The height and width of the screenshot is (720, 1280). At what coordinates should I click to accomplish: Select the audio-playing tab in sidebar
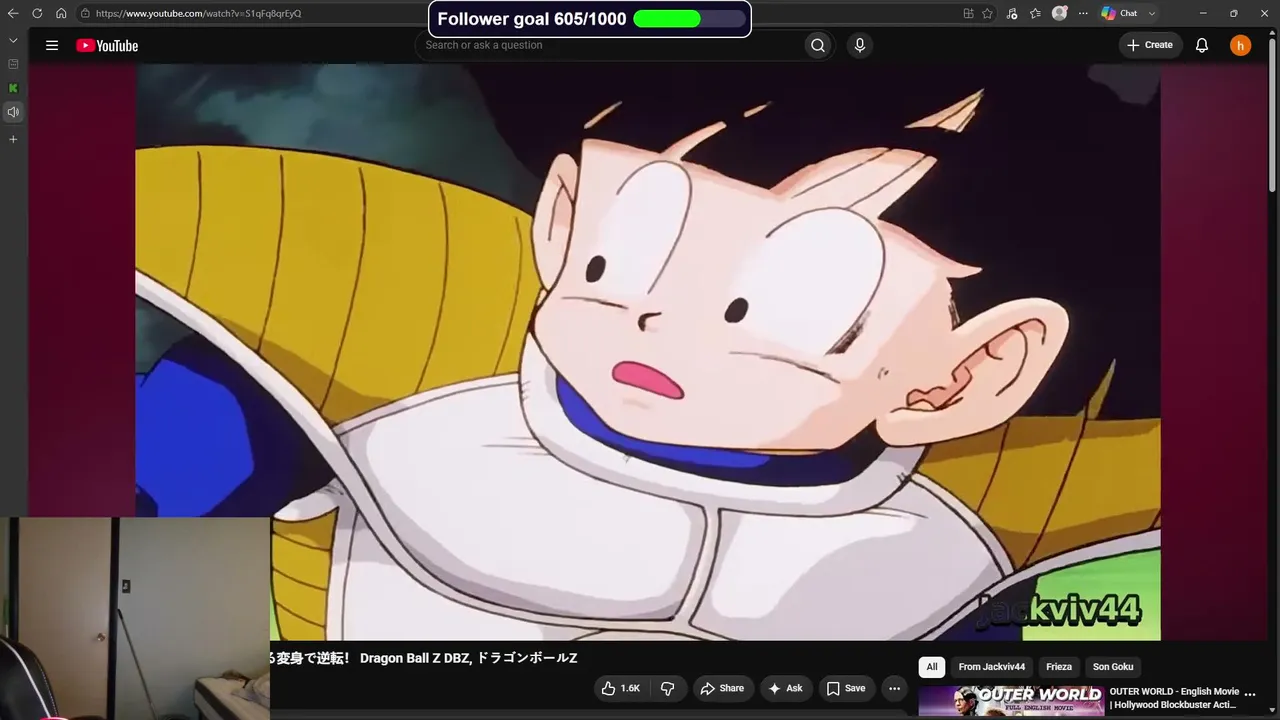pos(13,112)
